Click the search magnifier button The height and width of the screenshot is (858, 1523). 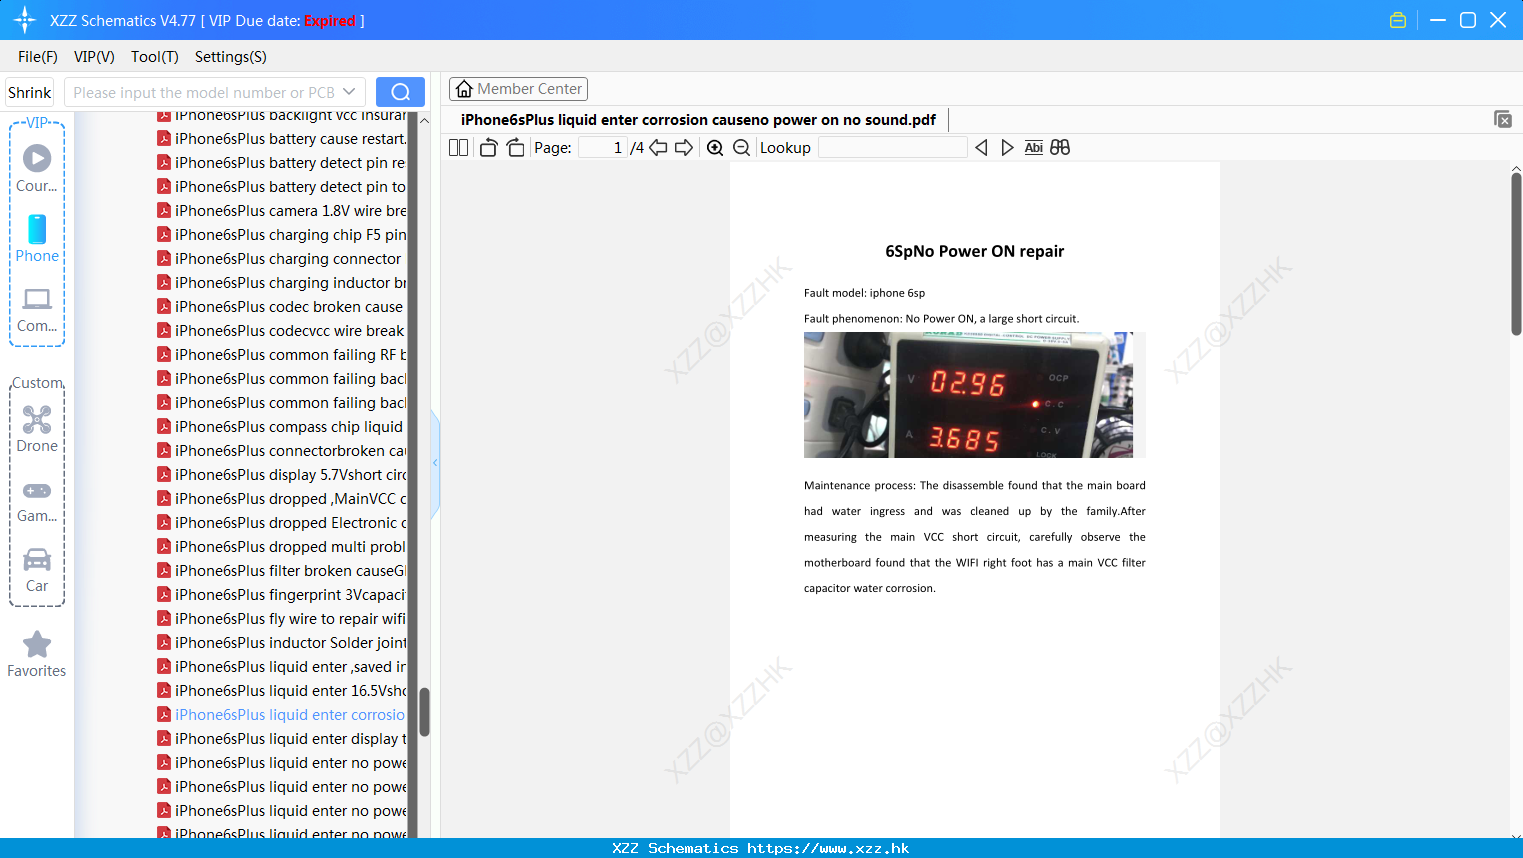[400, 92]
